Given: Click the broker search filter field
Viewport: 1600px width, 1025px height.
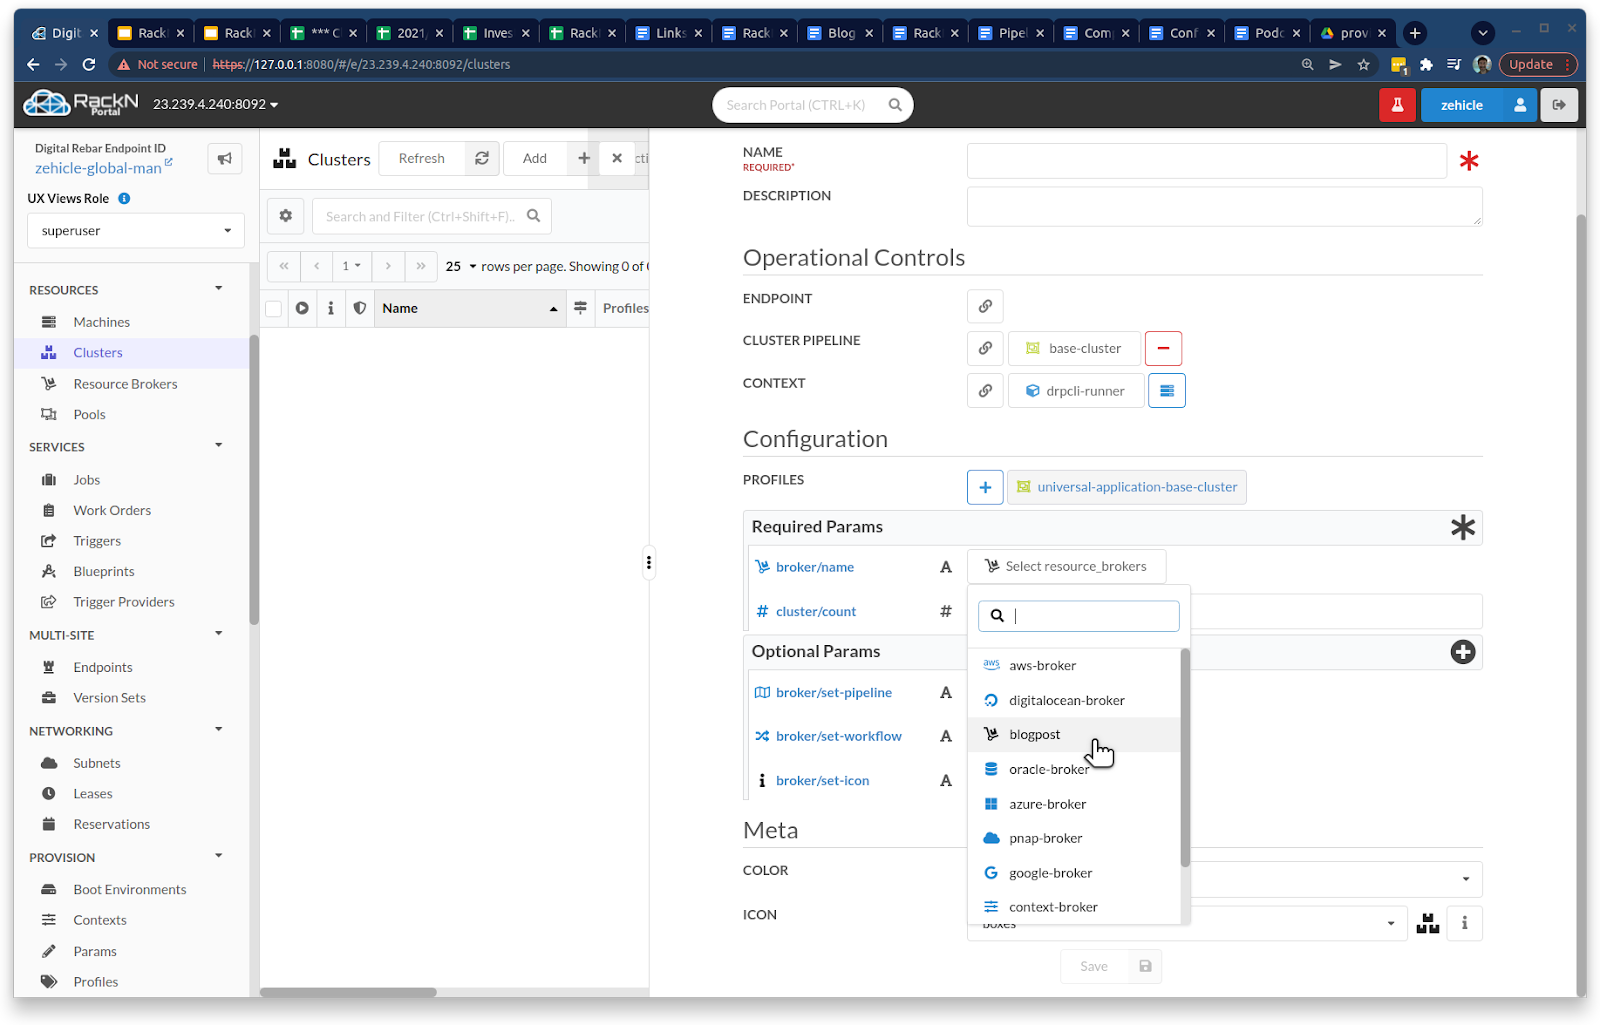Looking at the screenshot, I should (x=1079, y=616).
